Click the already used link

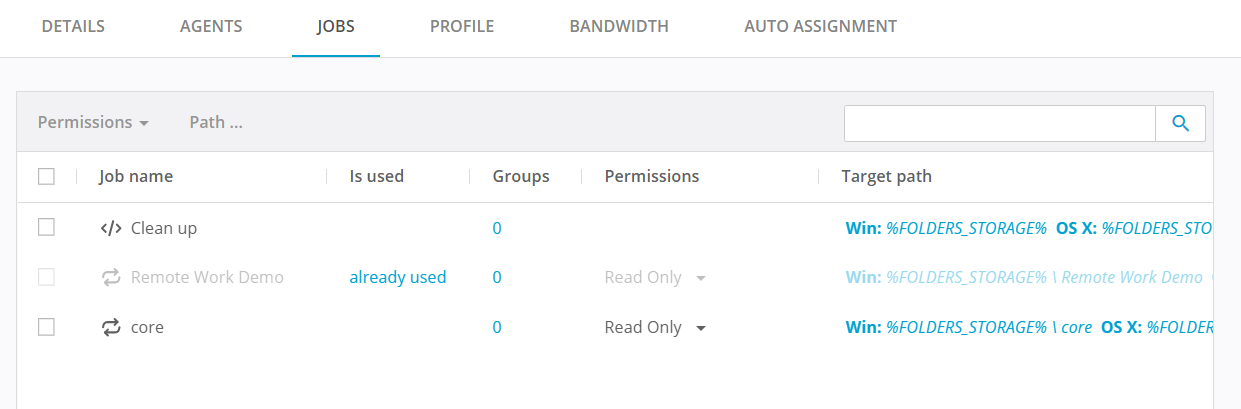(397, 277)
